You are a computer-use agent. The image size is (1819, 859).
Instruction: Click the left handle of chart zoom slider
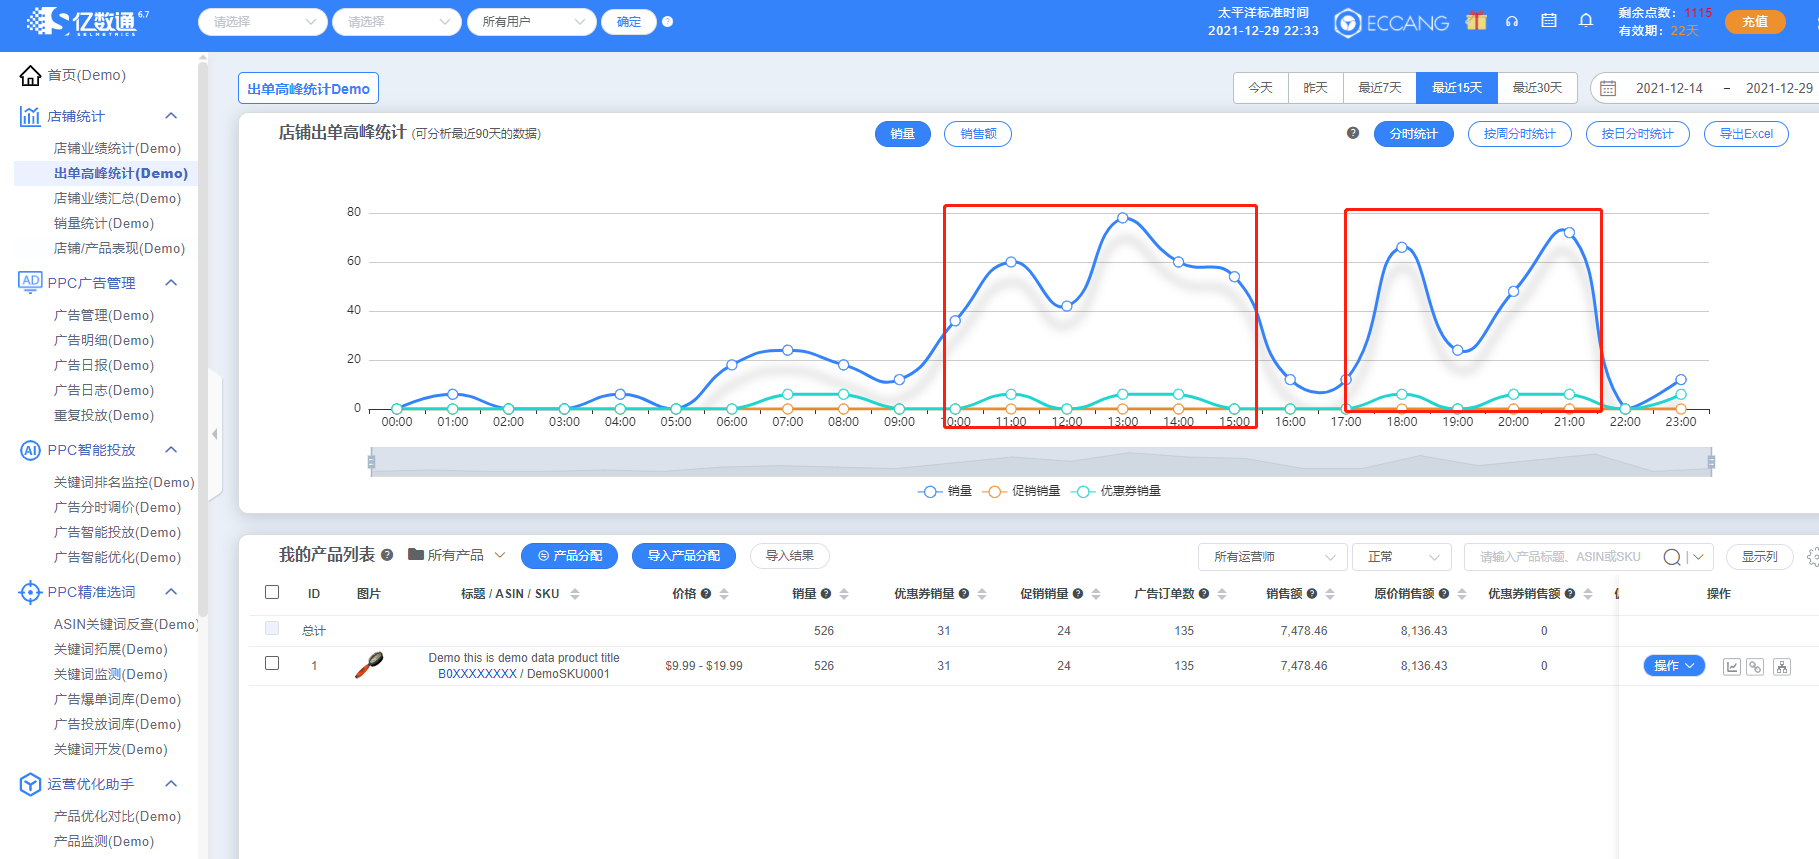(x=371, y=462)
